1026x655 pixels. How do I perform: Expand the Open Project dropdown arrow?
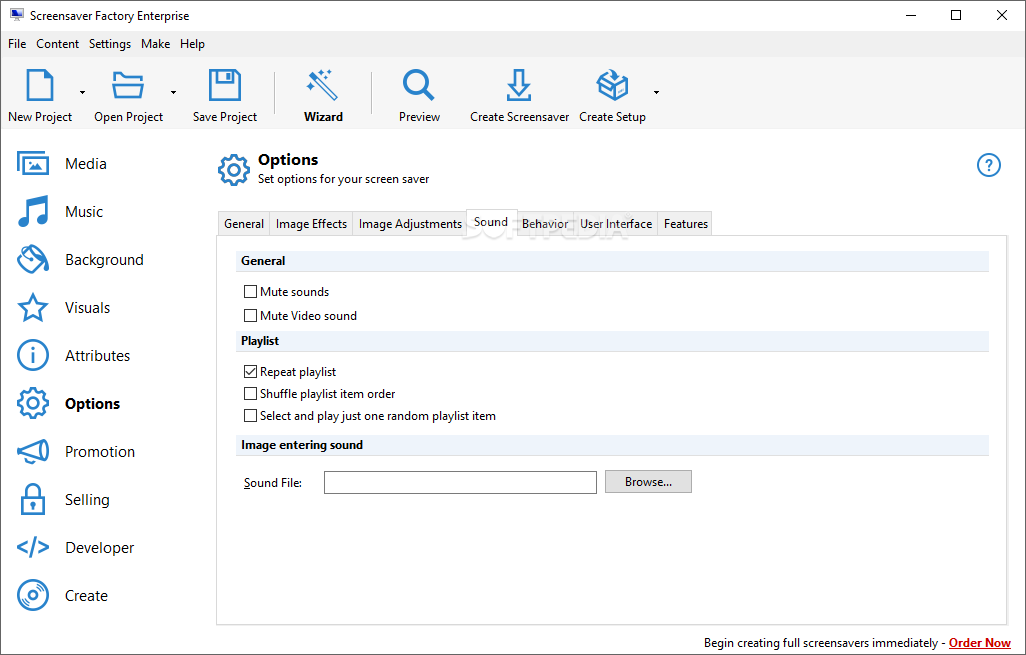[173, 92]
